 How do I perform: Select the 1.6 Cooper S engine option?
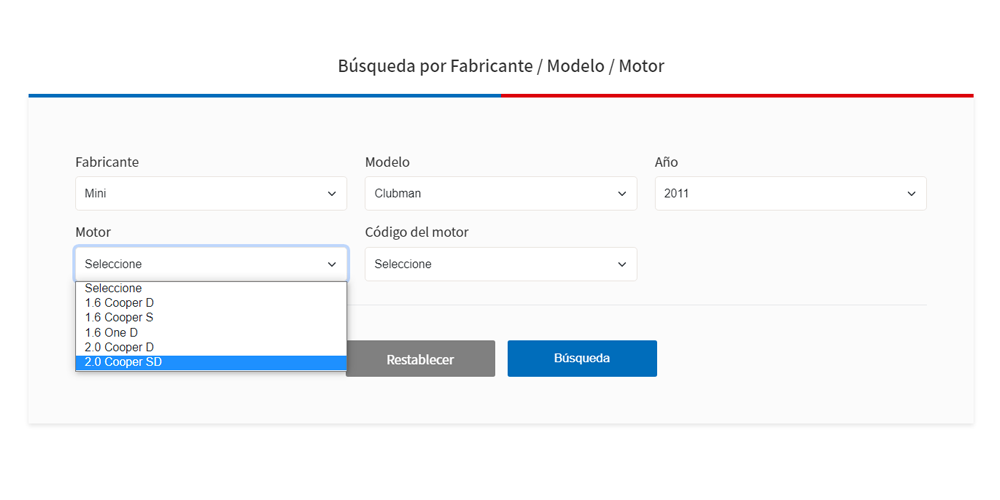coord(211,318)
